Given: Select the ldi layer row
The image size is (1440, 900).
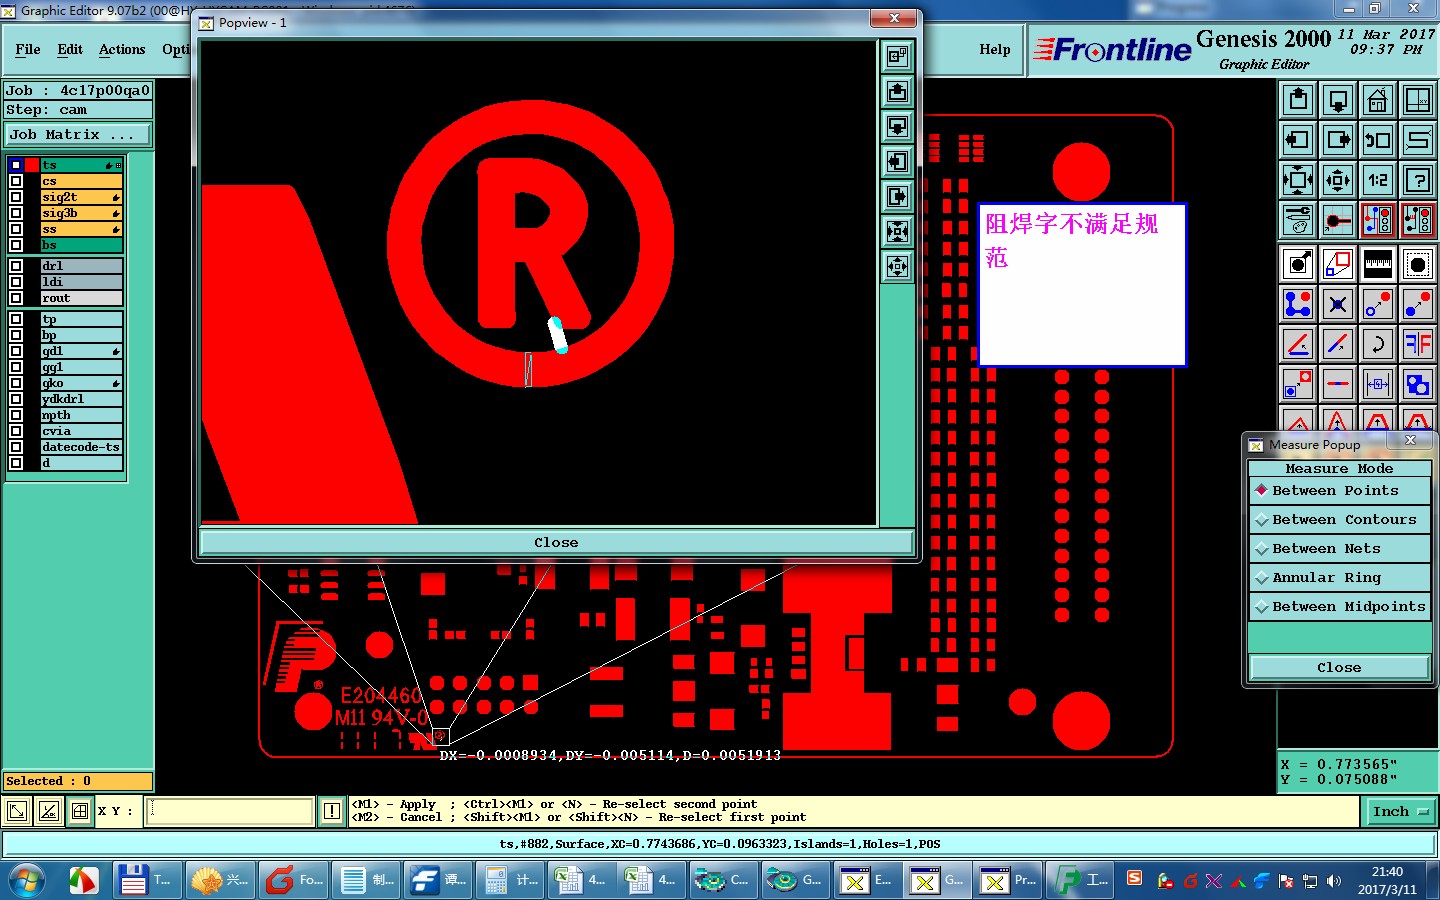Looking at the screenshot, I should 82,282.
